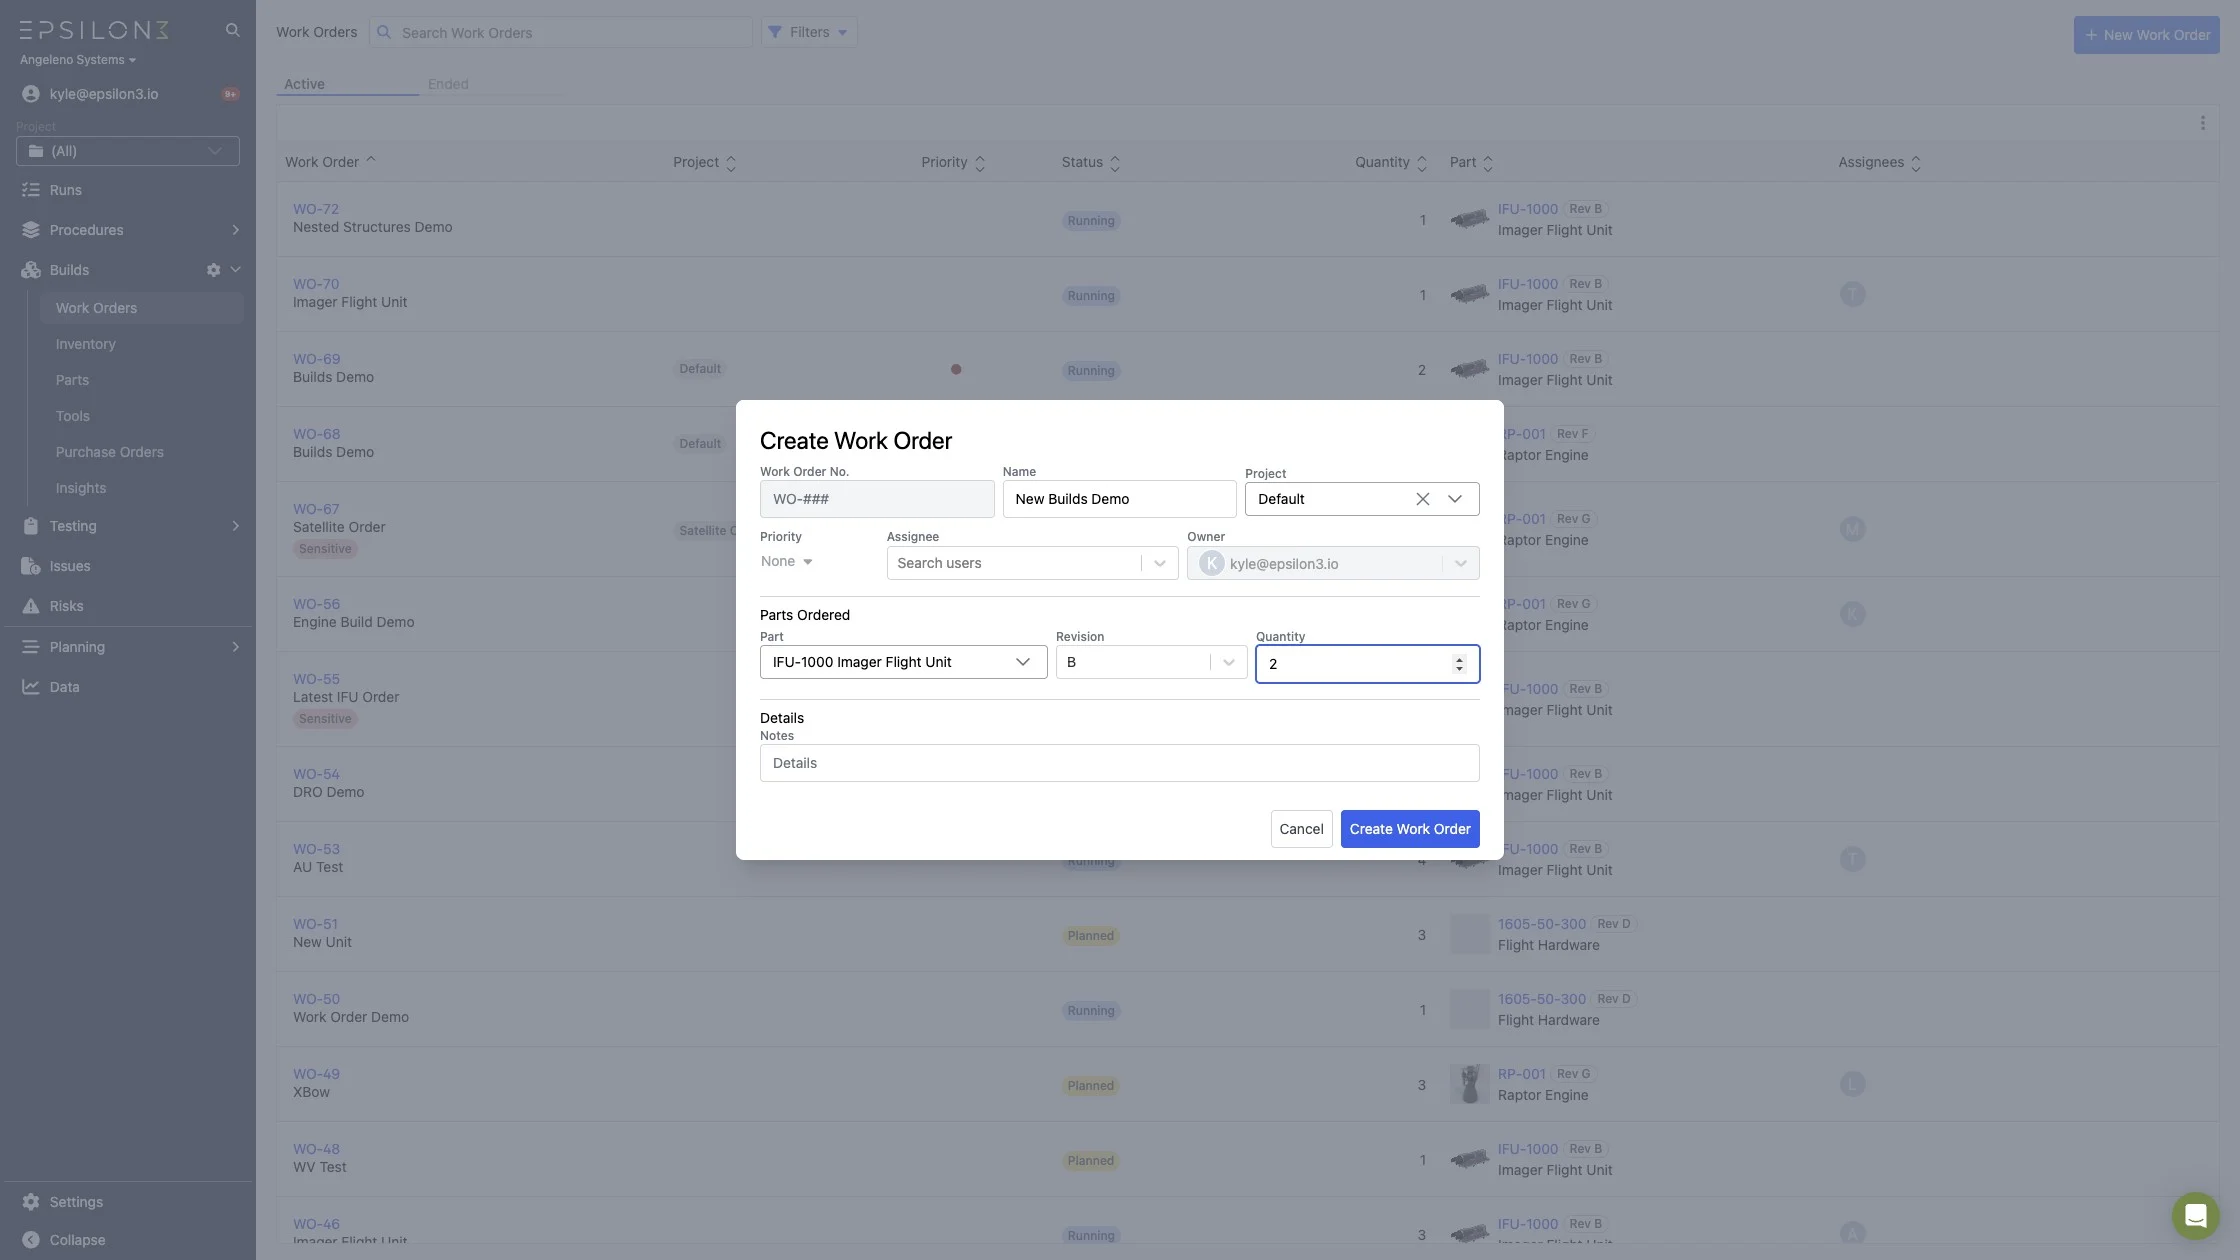This screenshot has height=1260, width=2240.
Task: Open Builds settings gear icon
Action: pos(213,270)
